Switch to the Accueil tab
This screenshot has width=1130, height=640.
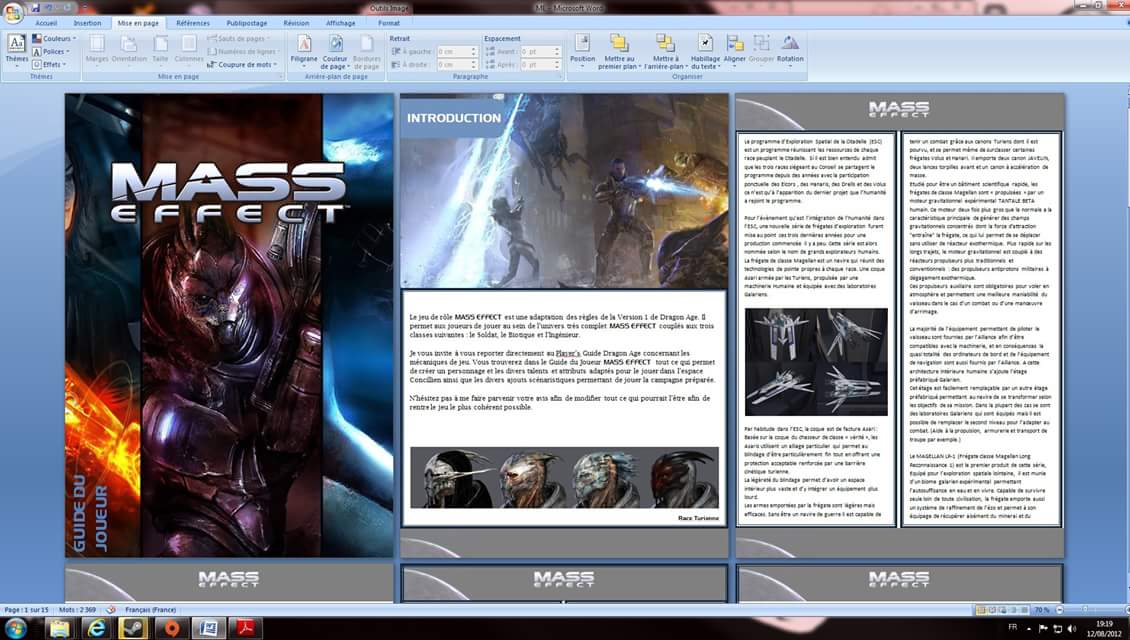click(x=46, y=23)
